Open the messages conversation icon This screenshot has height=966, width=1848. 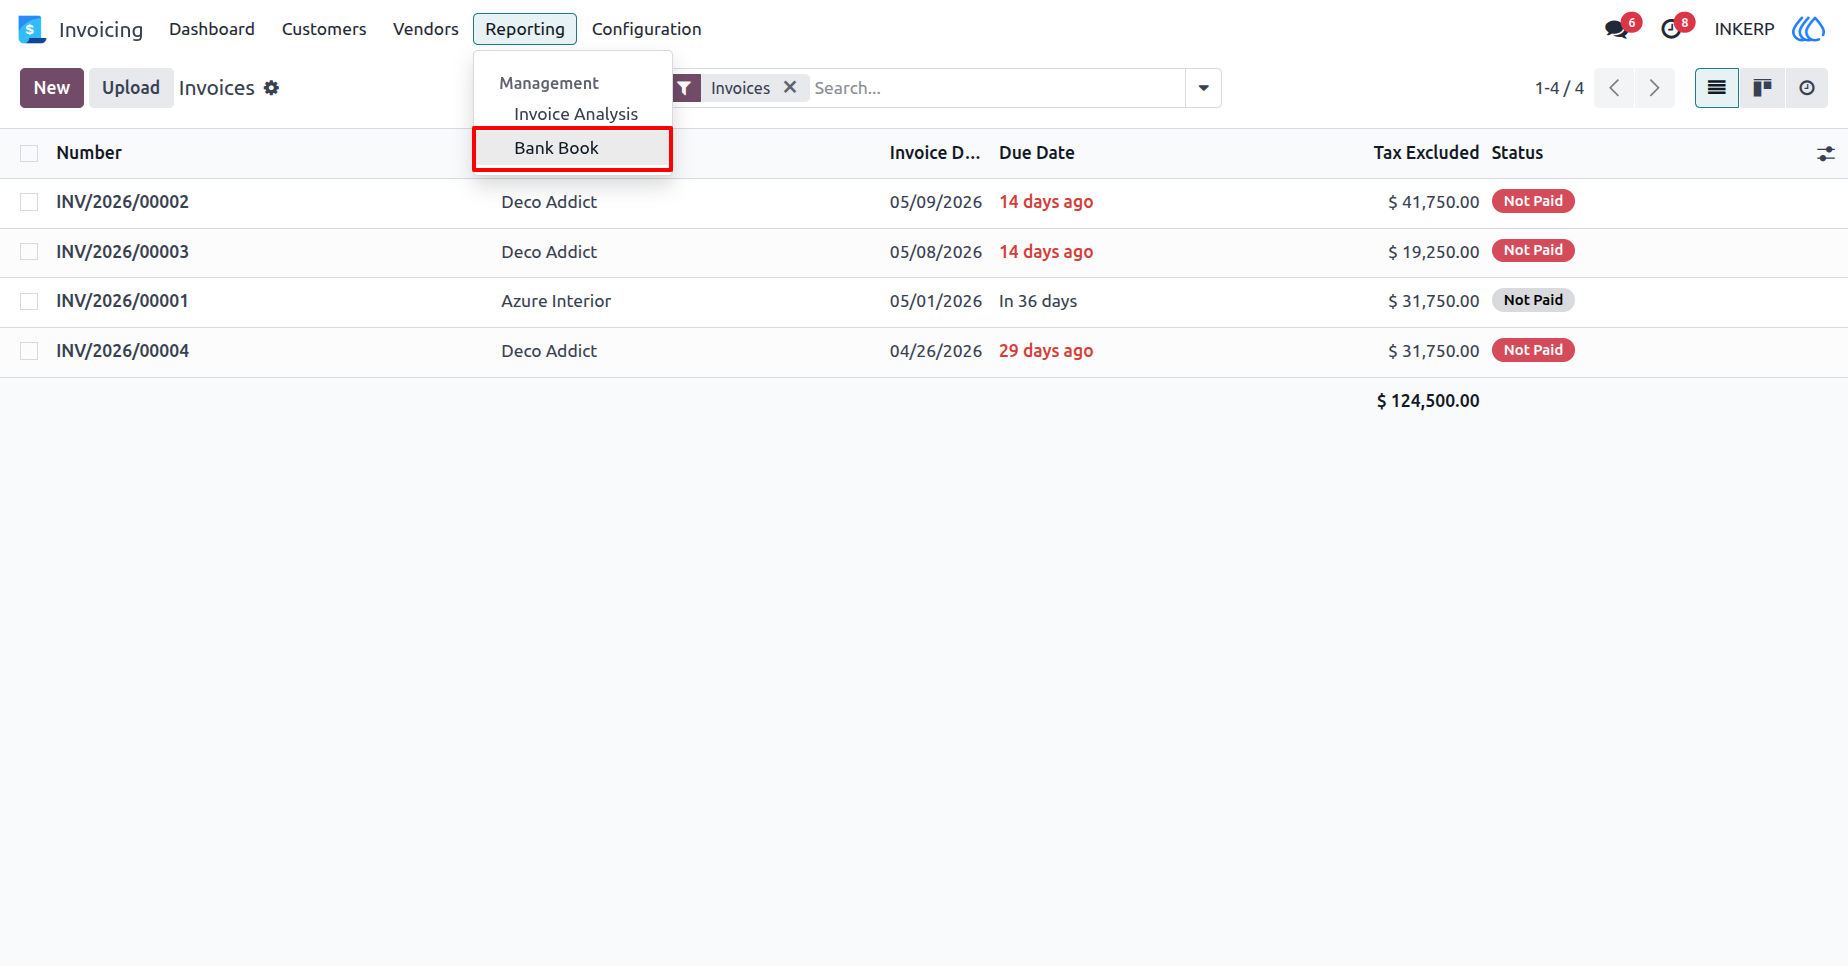[x=1616, y=29]
